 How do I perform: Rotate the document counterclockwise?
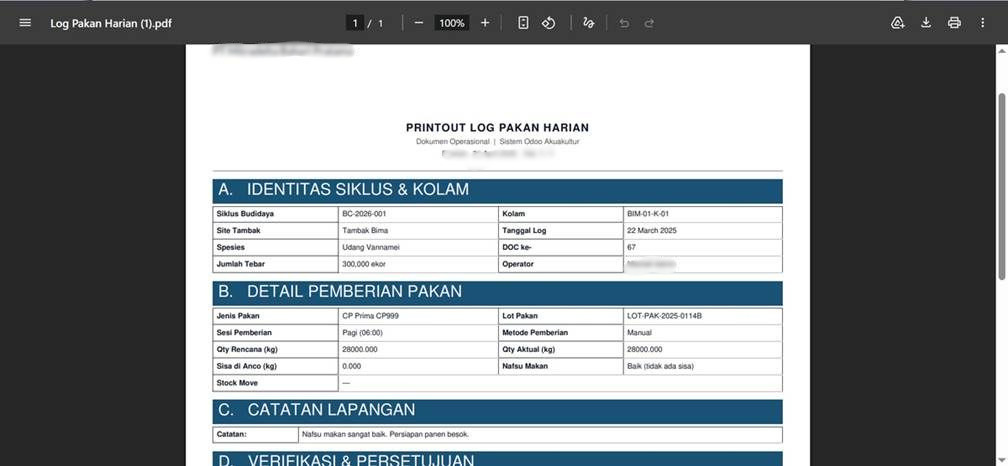(x=549, y=23)
